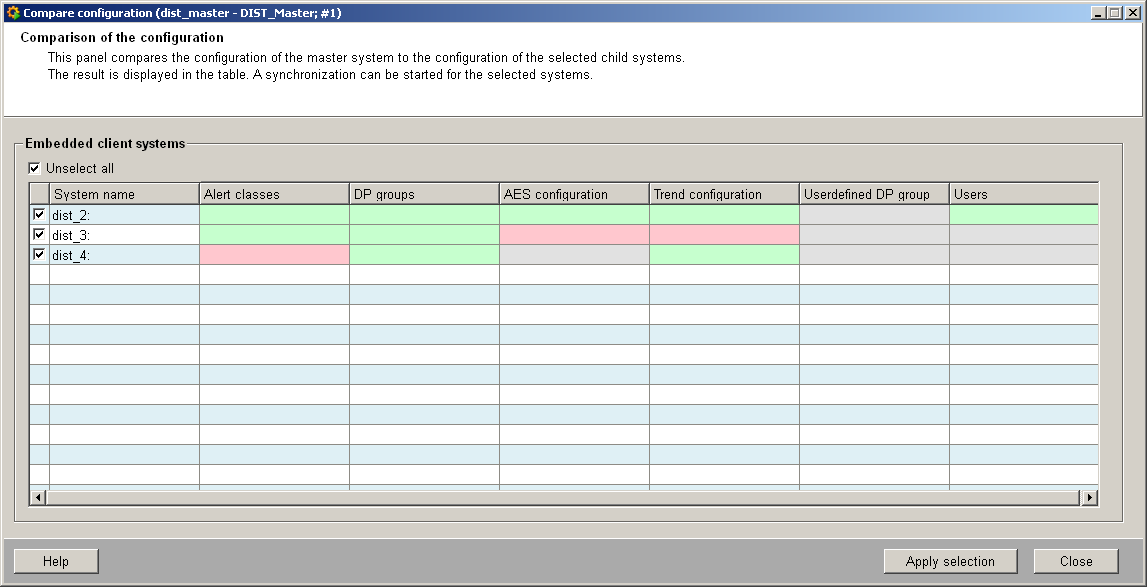This screenshot has width=1147, height=587.
Task: Click the application icon in the title bar
Action: click(12, 13)
